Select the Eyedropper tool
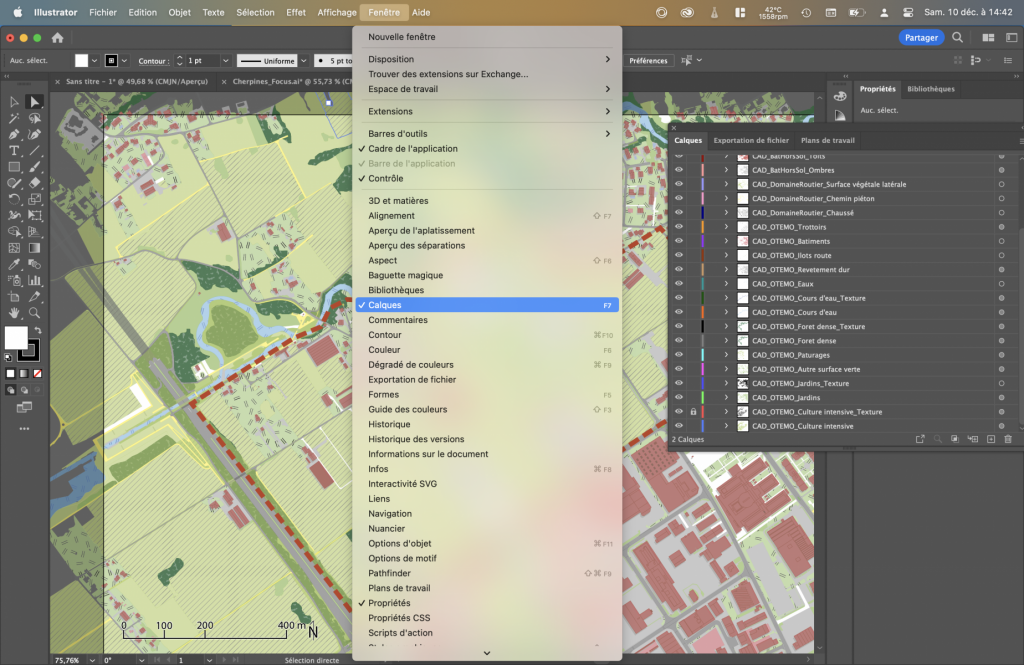The width and height of the screenshot is (1024, 665). 15,265
